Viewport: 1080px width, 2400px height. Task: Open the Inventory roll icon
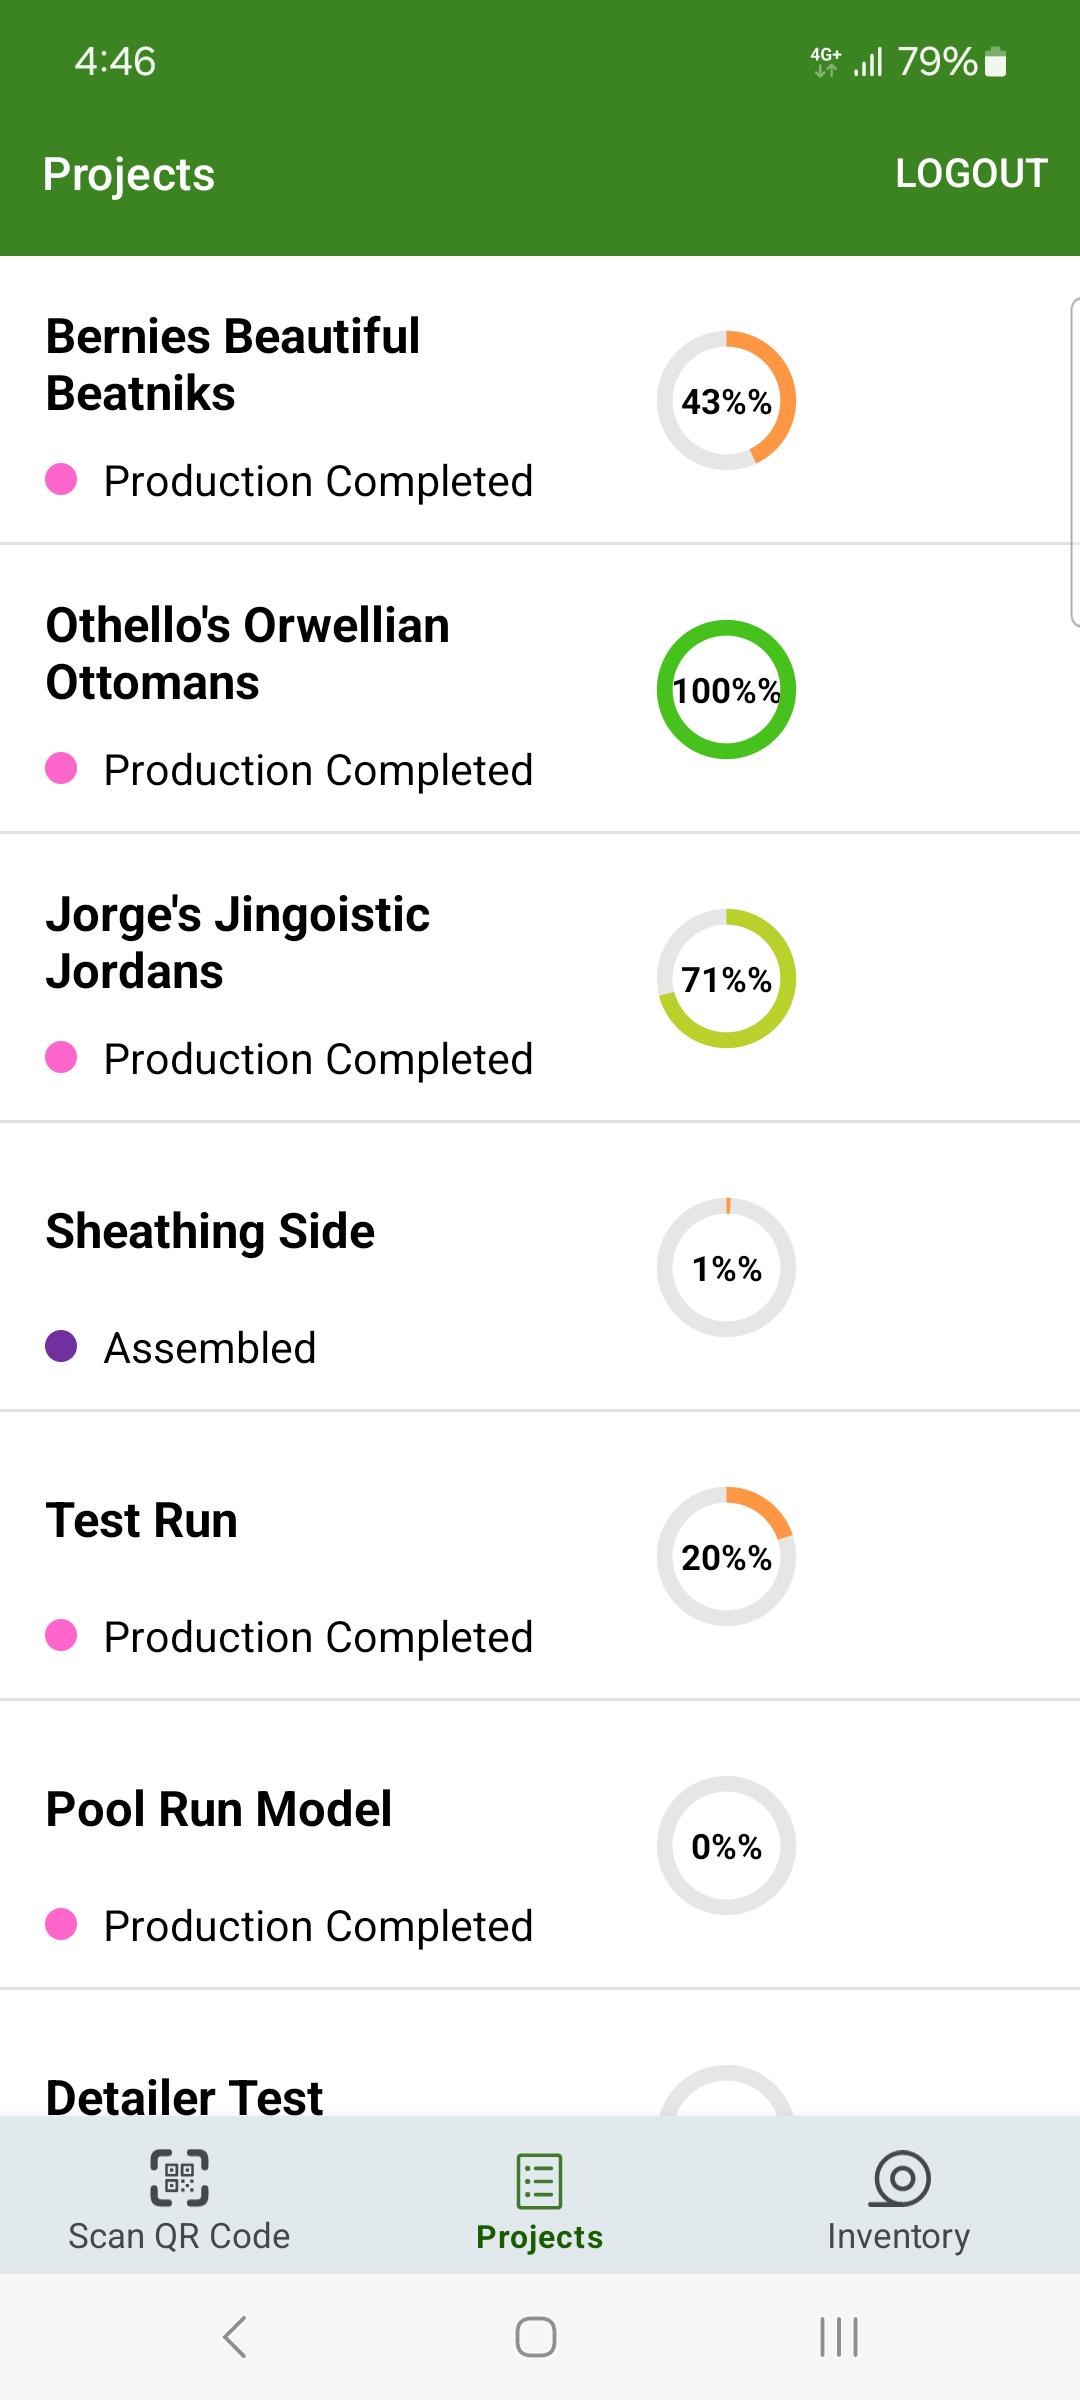tap(900, 2178)
